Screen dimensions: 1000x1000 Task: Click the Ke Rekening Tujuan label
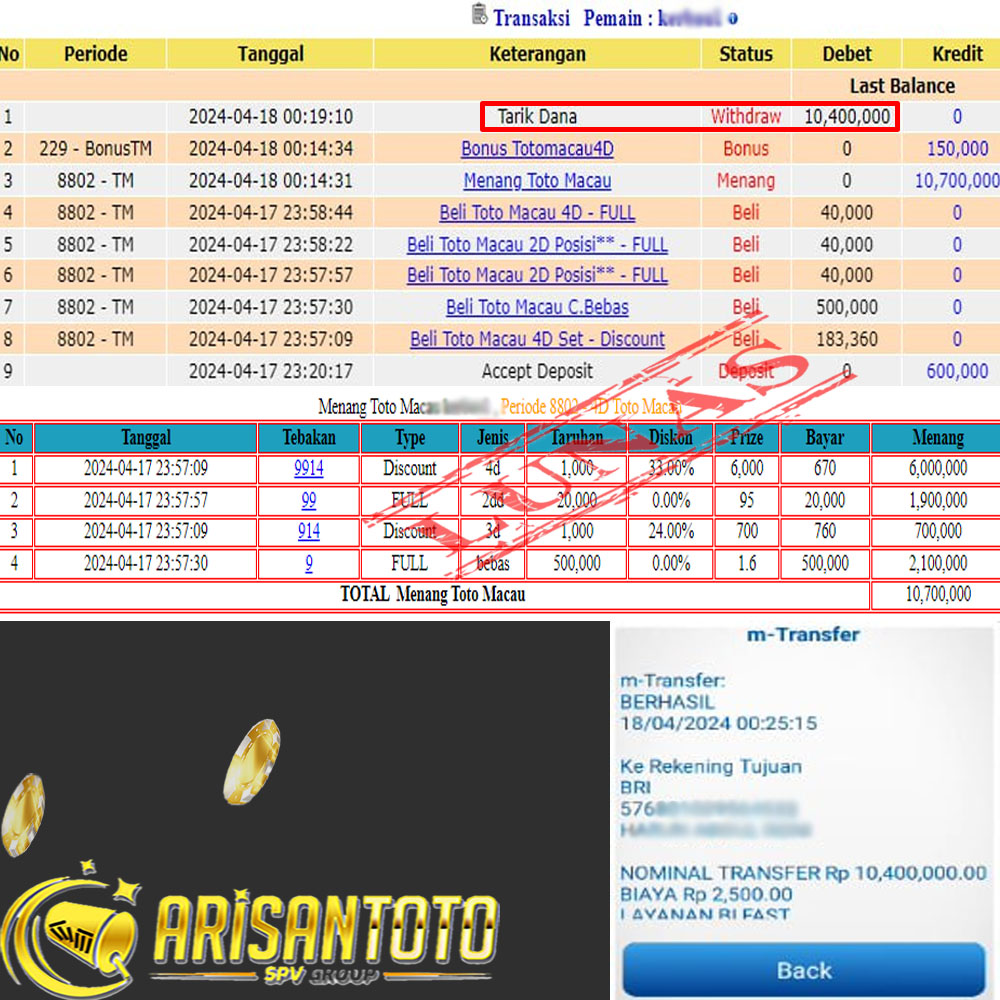[x=710, y=767]
